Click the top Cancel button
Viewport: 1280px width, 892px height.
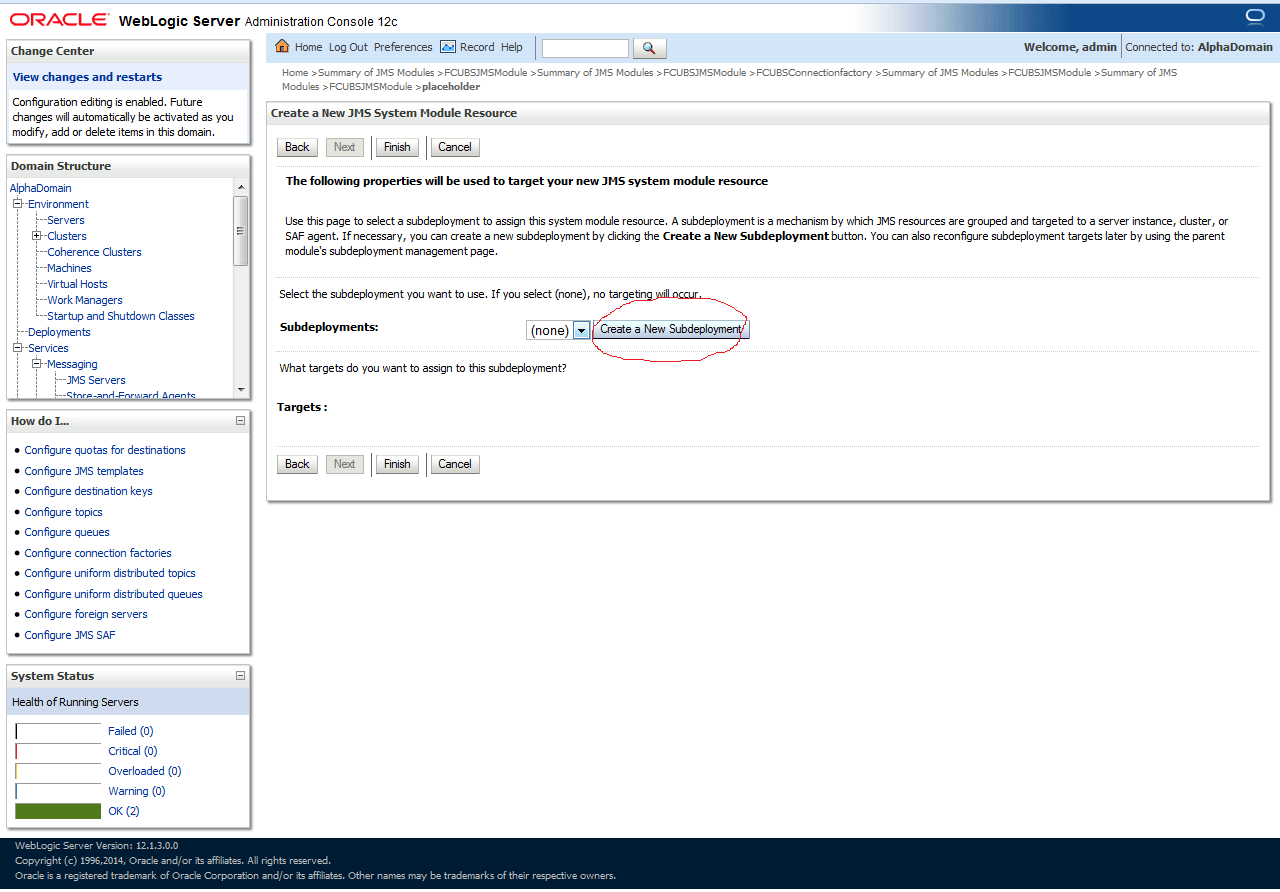(x=455, y=147)
